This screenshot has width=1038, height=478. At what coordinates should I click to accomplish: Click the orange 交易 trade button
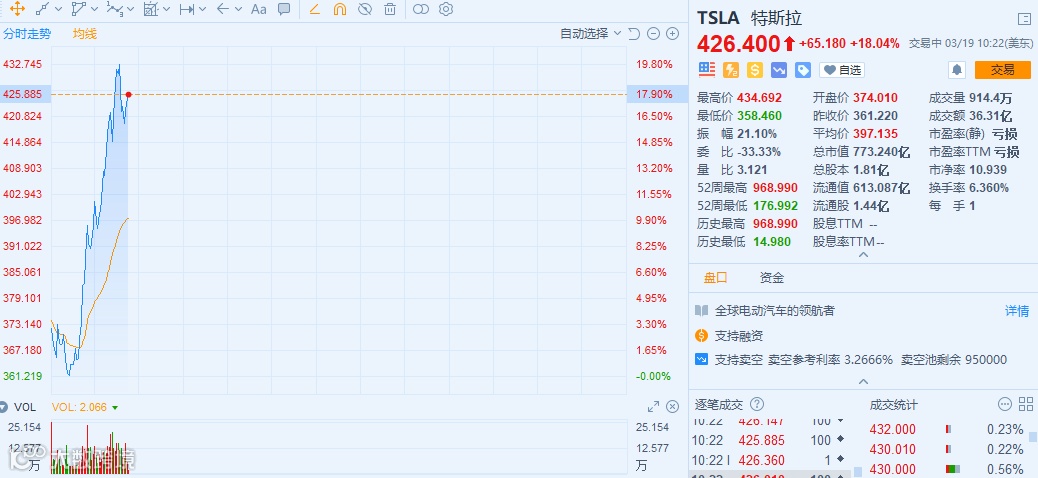coord(1003,70)
